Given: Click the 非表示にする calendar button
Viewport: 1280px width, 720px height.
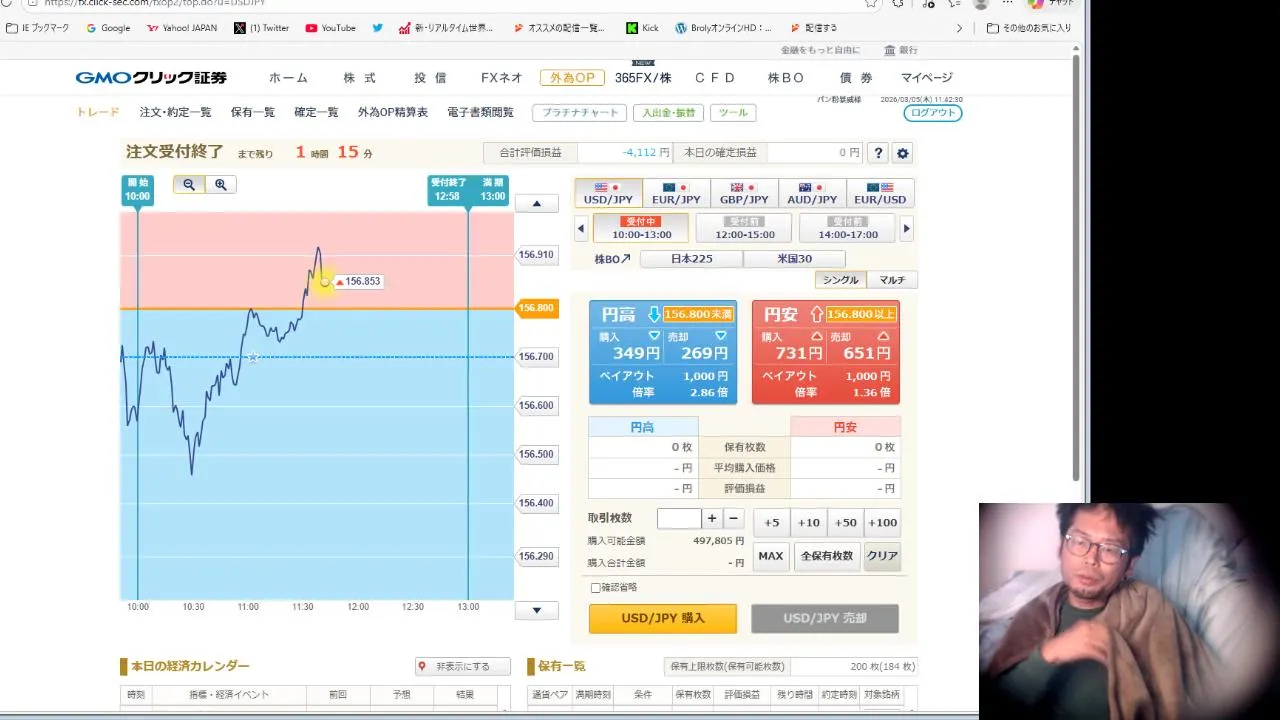Looking at the screenshot, I should coord(463,666).
